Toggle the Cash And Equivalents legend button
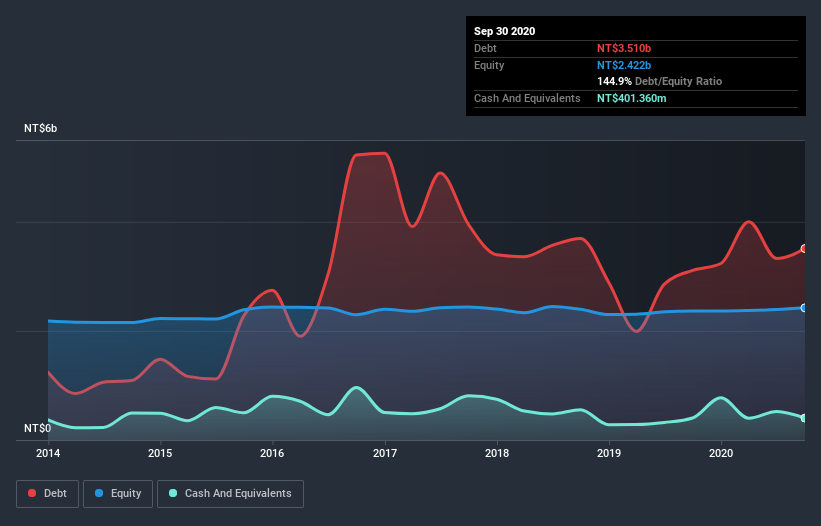 pyautogui.click(x=230, y=494)
